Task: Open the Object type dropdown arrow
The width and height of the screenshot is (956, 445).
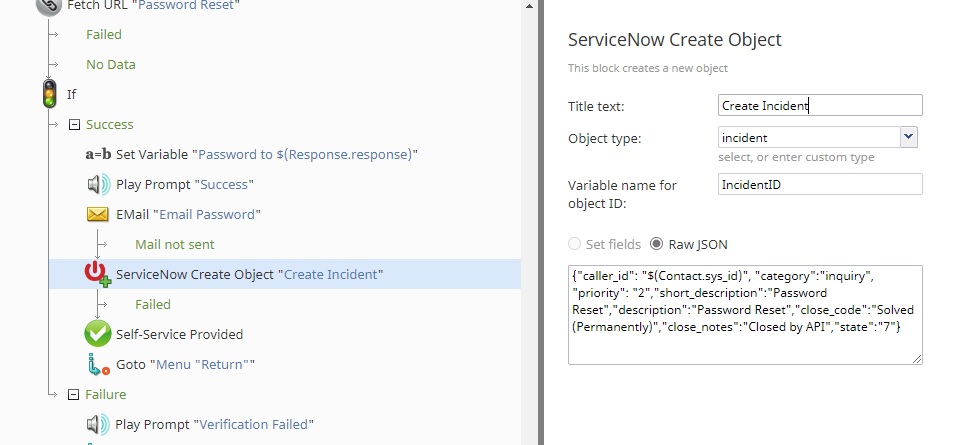Action: coord(908,137)
